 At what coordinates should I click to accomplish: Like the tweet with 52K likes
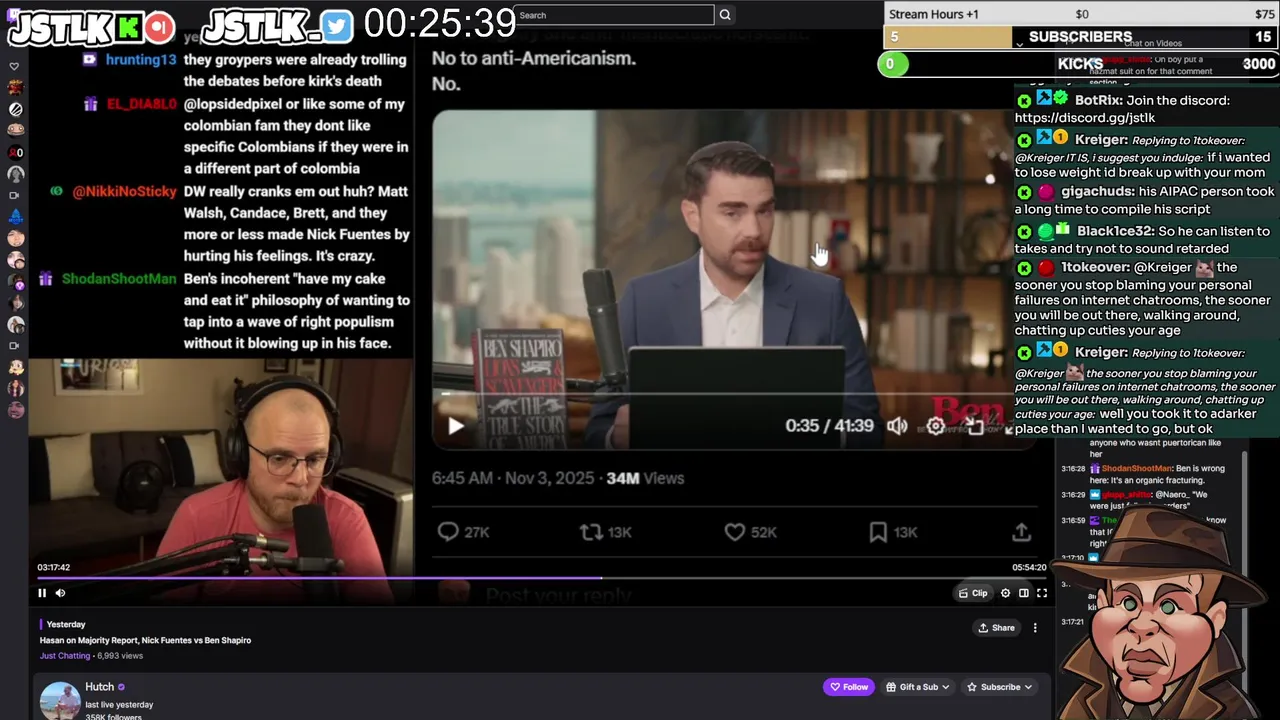point(750,532)
